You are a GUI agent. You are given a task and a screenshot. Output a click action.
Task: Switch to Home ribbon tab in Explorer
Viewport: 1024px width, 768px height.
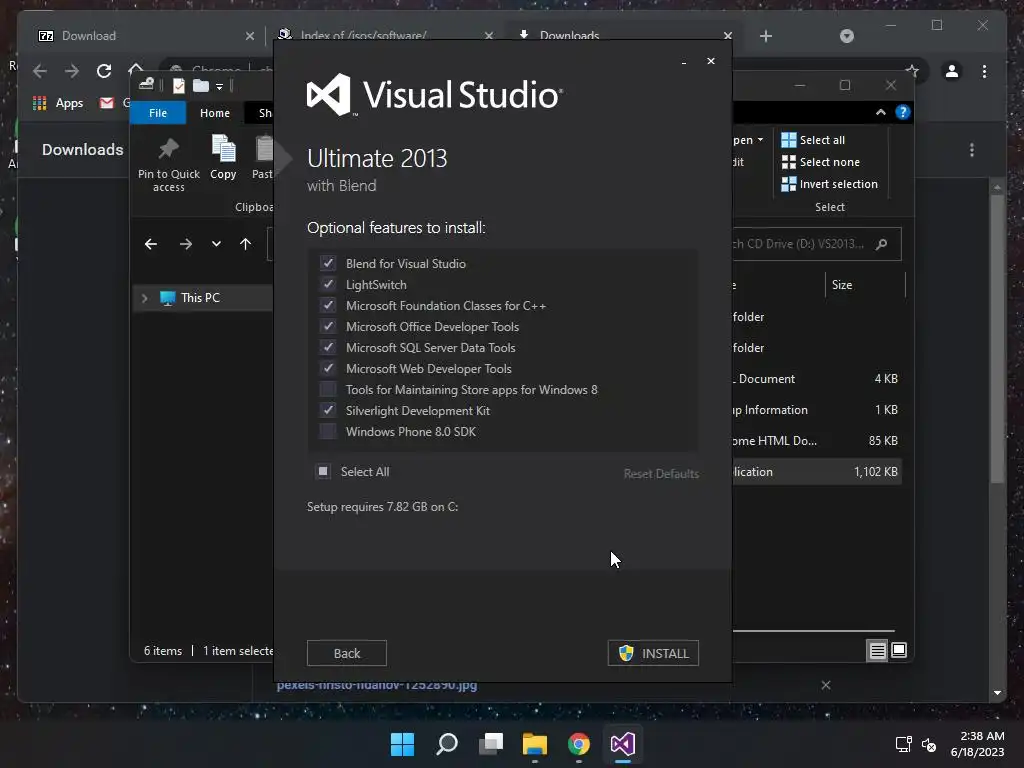(x=215, y=113)
